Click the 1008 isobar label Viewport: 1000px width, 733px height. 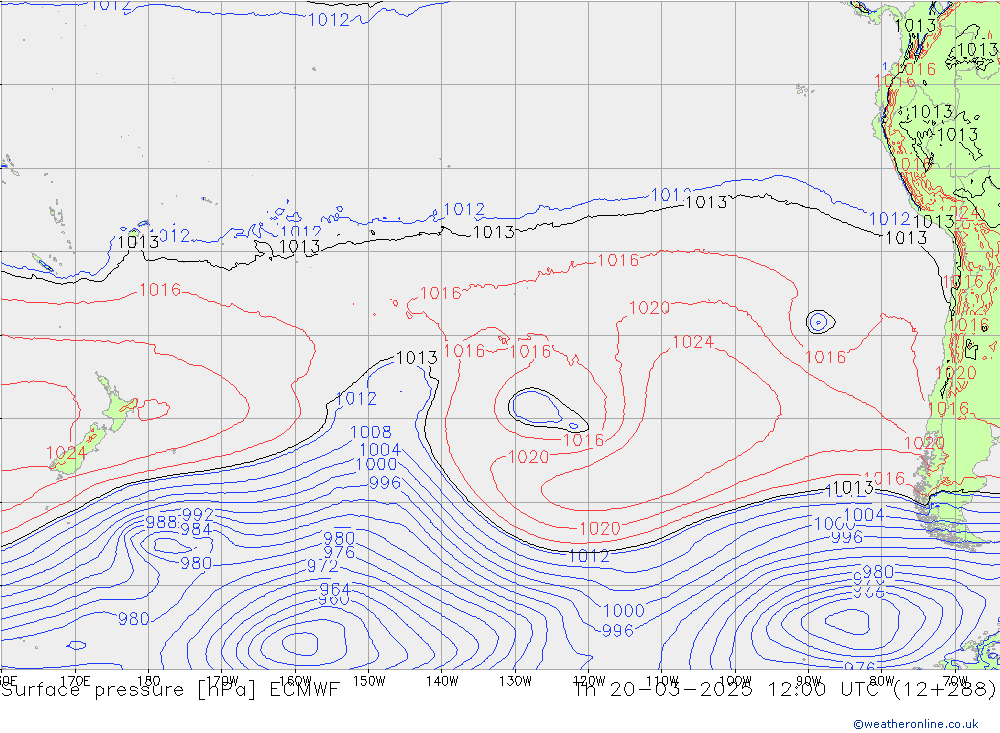(371, 433)
